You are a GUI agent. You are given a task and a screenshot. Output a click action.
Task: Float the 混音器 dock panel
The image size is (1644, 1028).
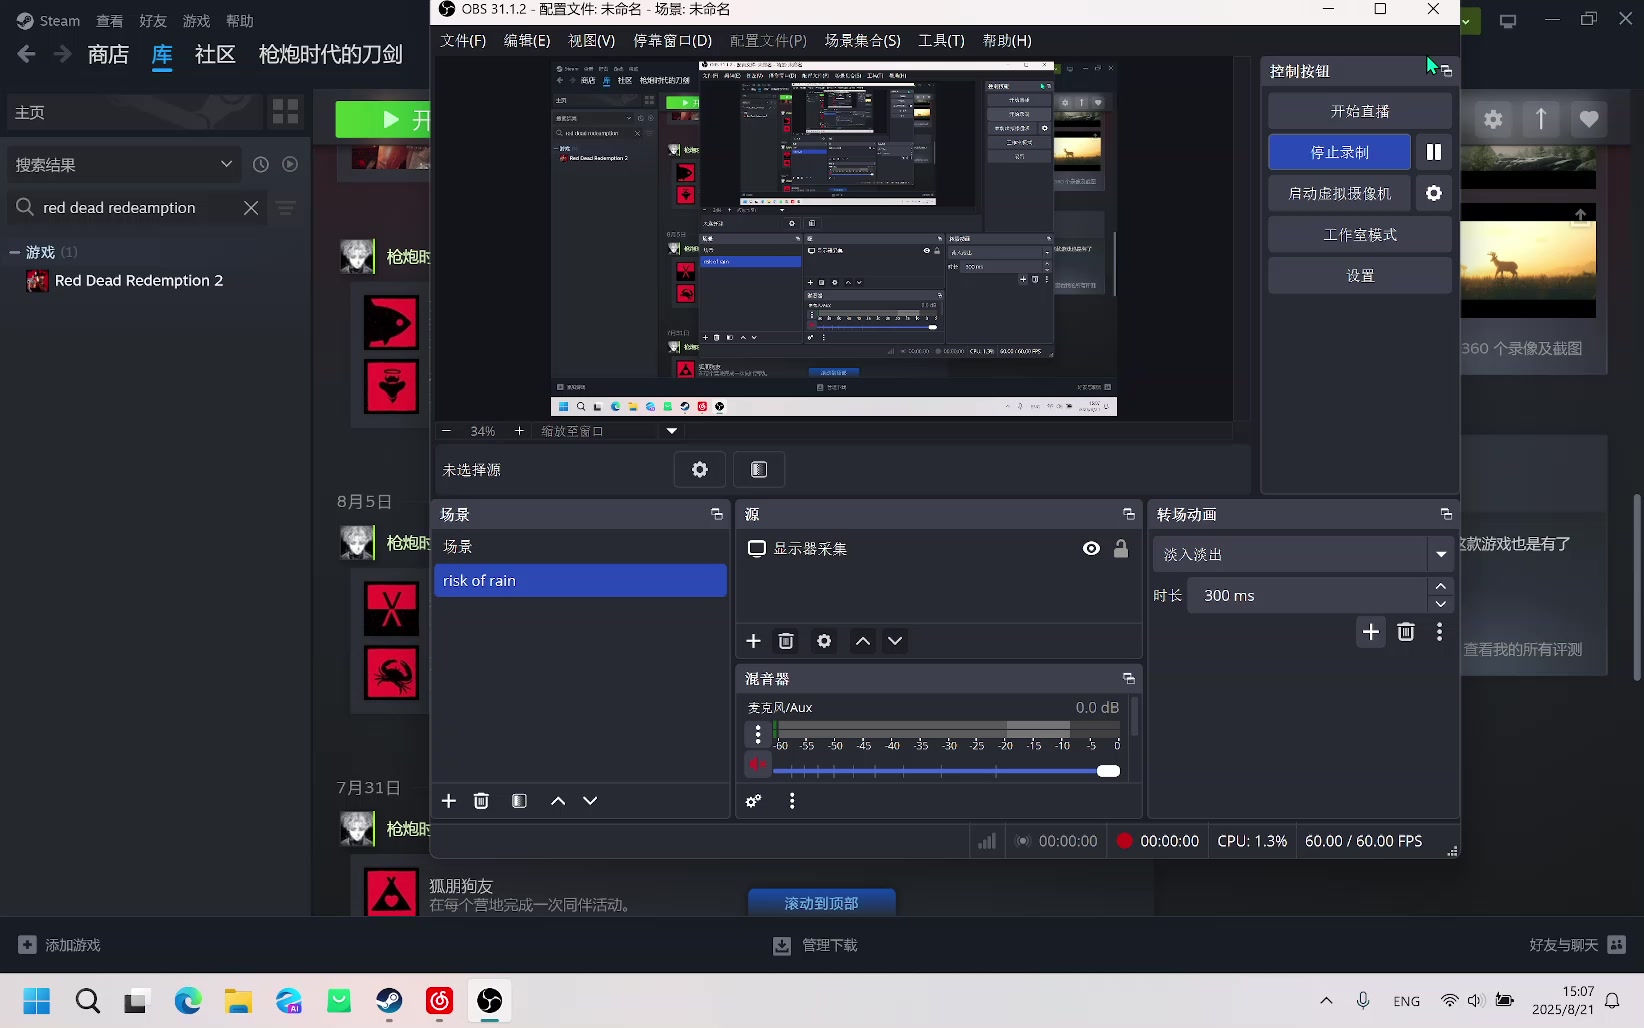(x=1129, y=679)
